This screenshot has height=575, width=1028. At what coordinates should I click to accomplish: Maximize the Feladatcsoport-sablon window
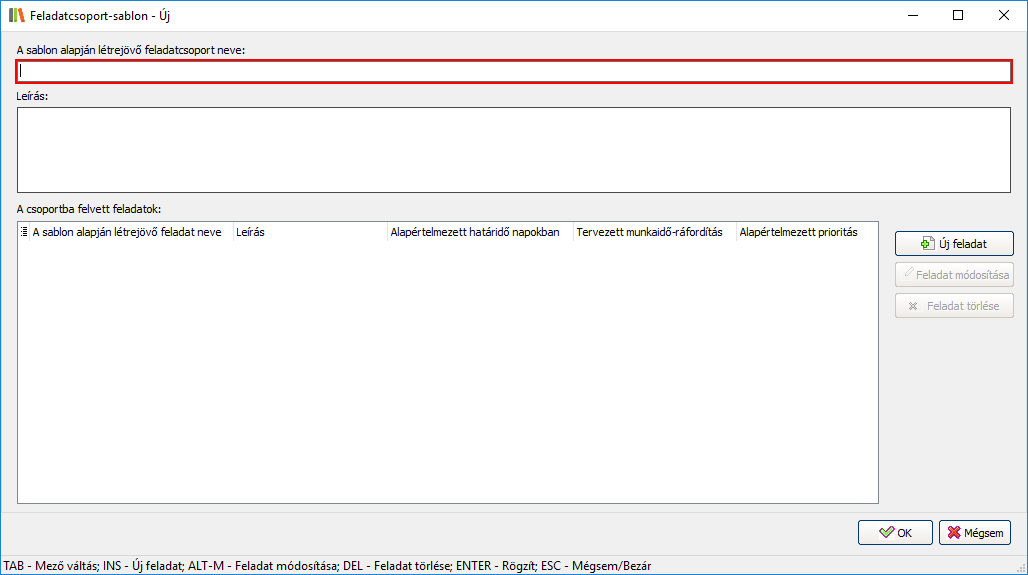click(958, 15)
